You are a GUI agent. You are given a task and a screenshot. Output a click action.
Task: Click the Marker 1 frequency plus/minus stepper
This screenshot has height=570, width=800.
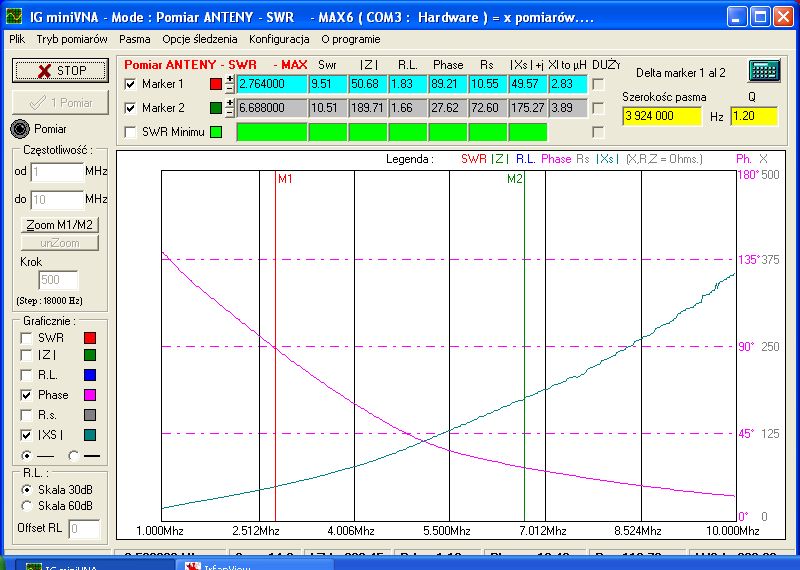pos(230,84)
